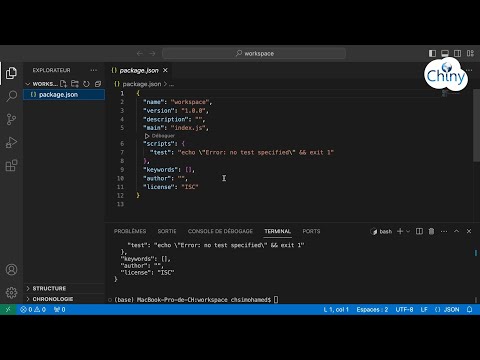The width and height of the screenshot is (480, 360).
Task: Change encoding via UTF-8 status item
Action: click(404, 309)
